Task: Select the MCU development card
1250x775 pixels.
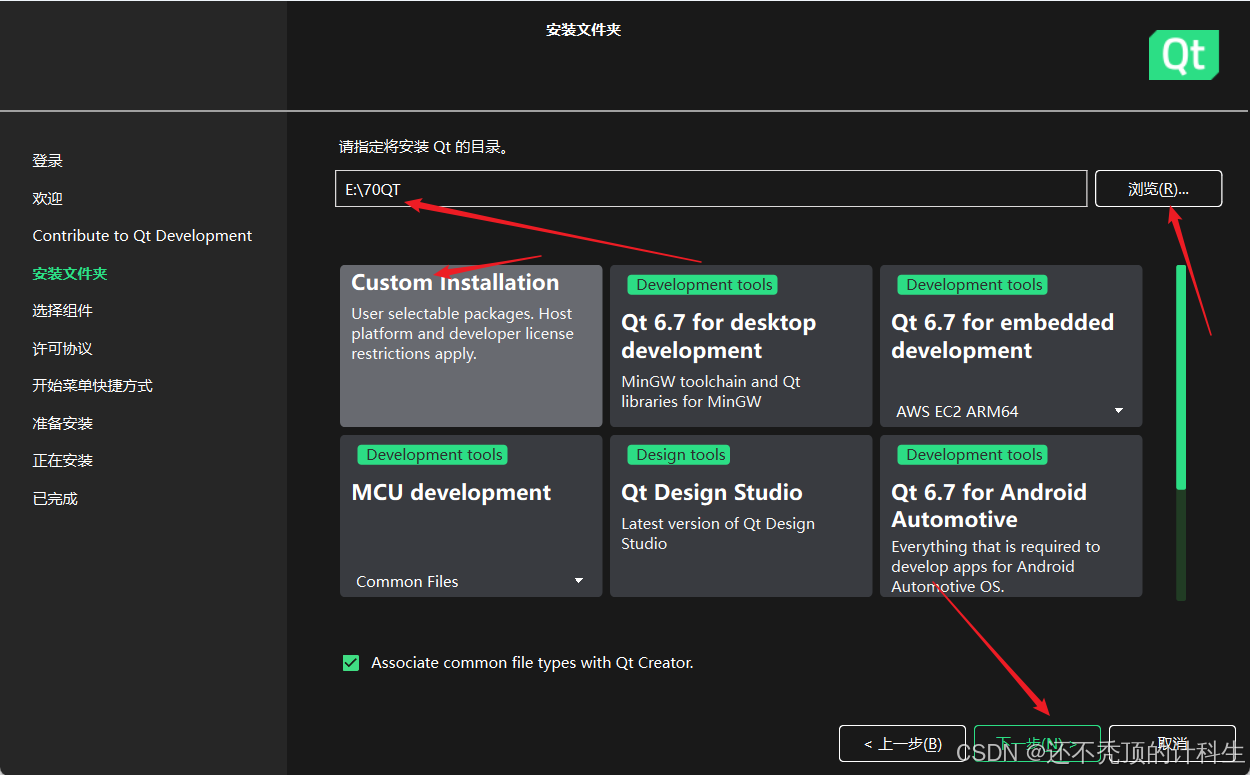Action: [471, 516]
